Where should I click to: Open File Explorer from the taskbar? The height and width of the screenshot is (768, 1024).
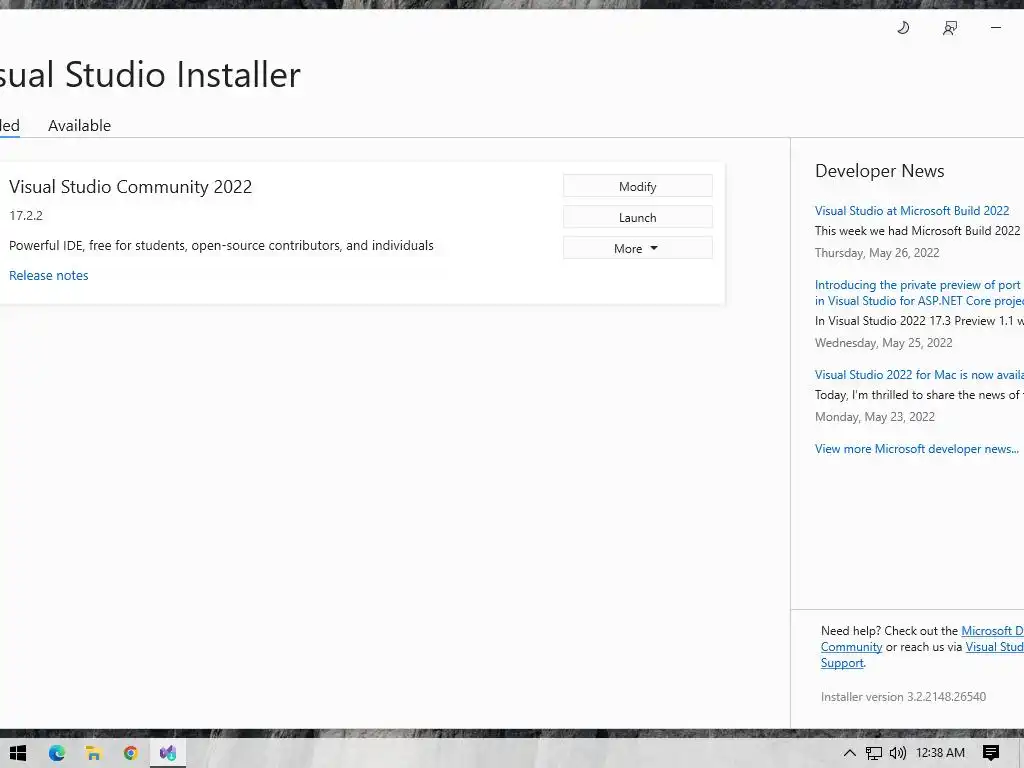coord(93,753)
